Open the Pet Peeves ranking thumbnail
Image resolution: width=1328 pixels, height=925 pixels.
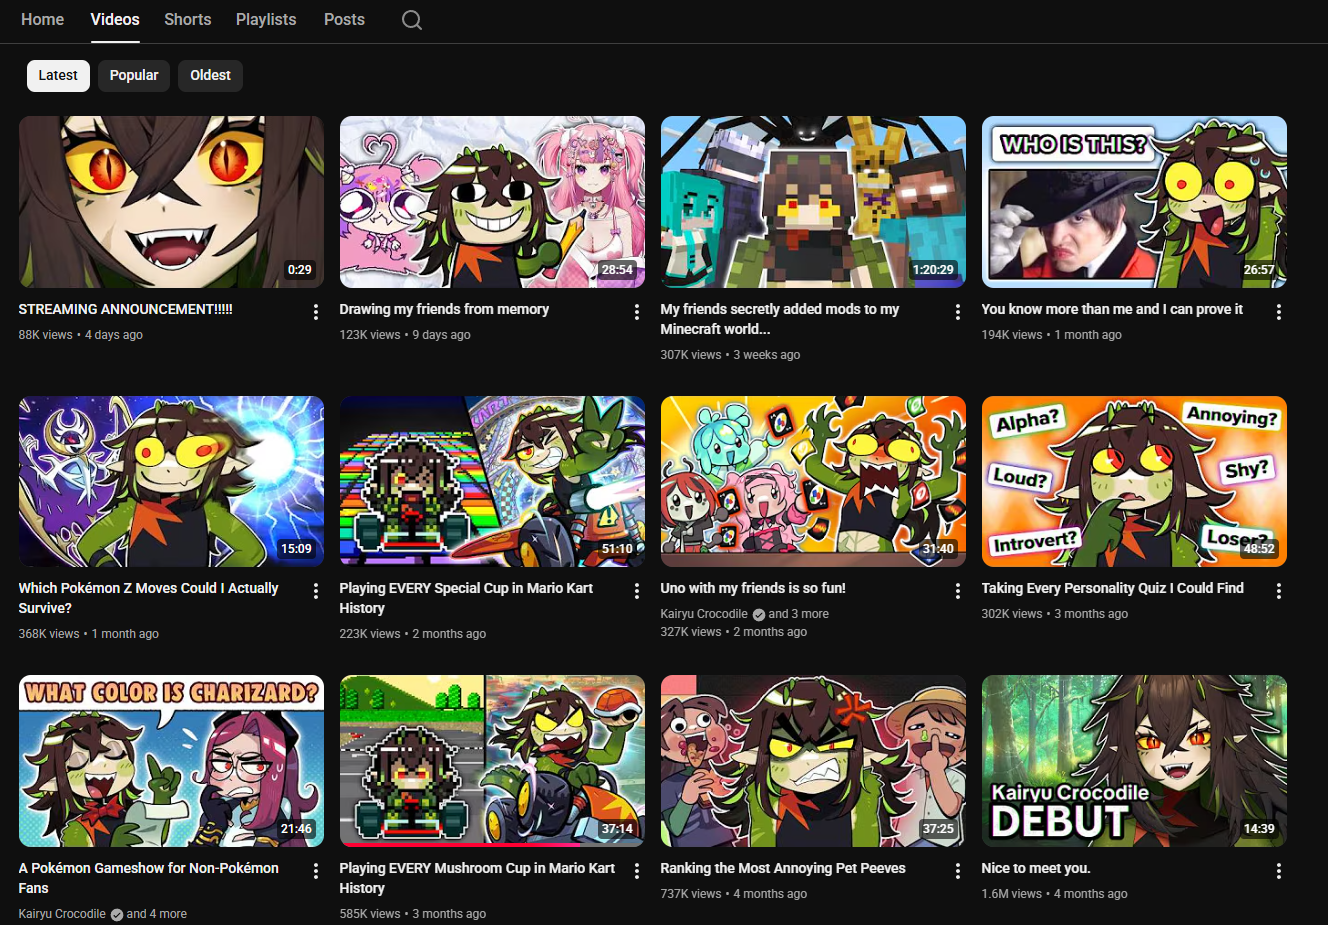(813, 761)
